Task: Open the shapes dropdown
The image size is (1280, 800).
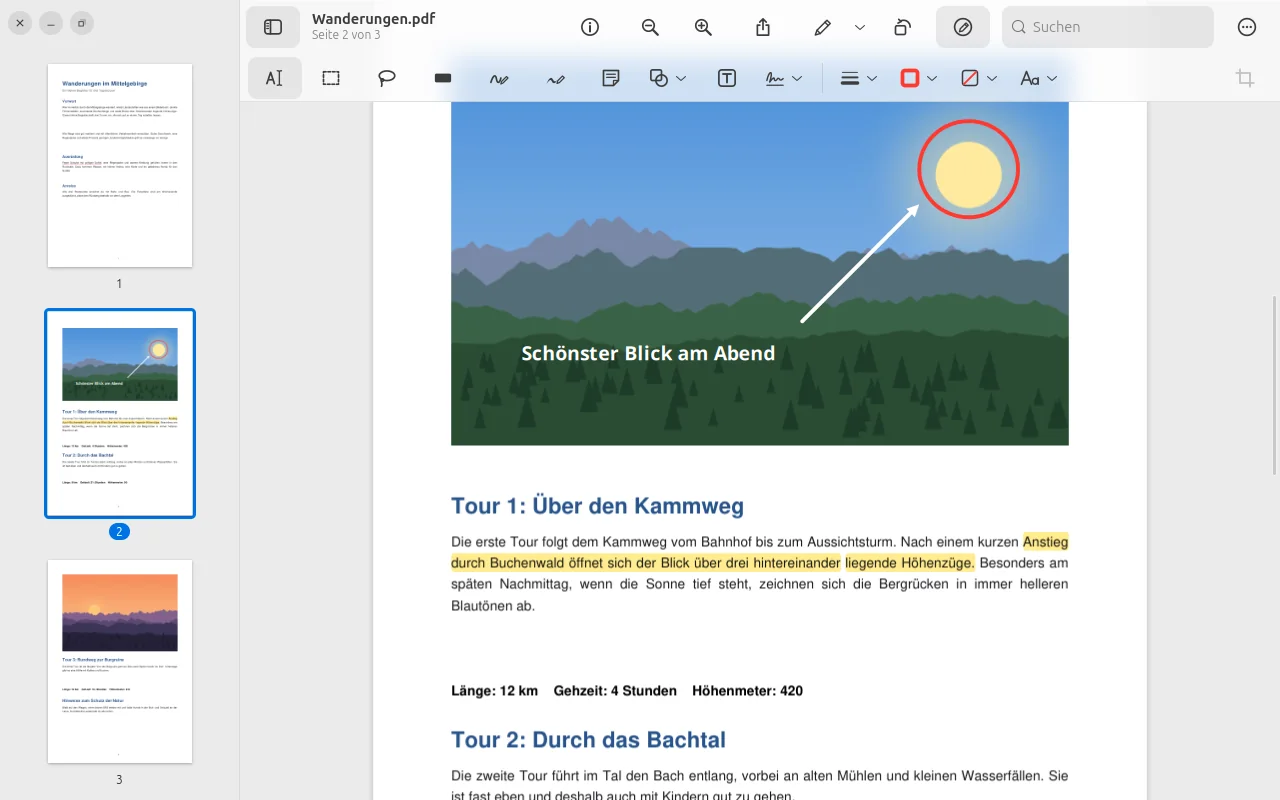Action: (x=668, y=78)
